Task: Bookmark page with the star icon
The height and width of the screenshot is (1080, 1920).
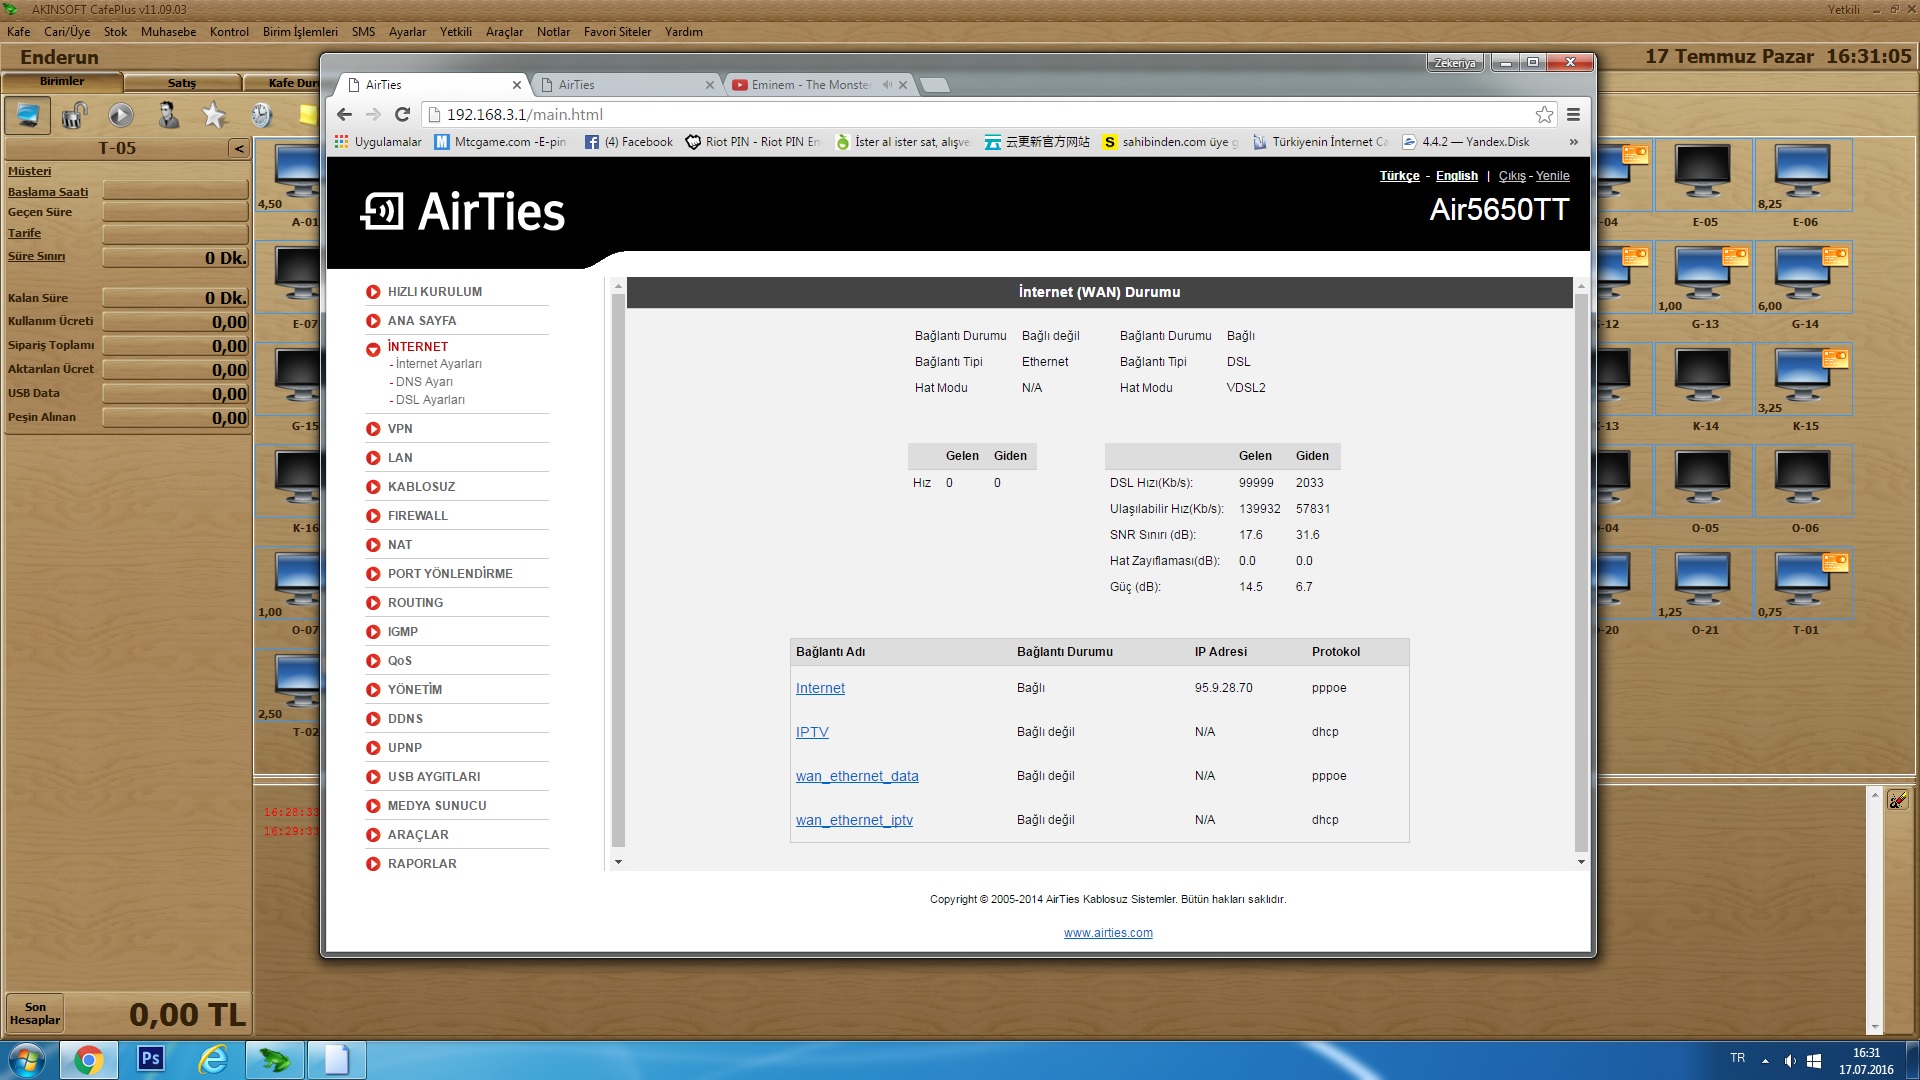Action: coord(1544,115)
